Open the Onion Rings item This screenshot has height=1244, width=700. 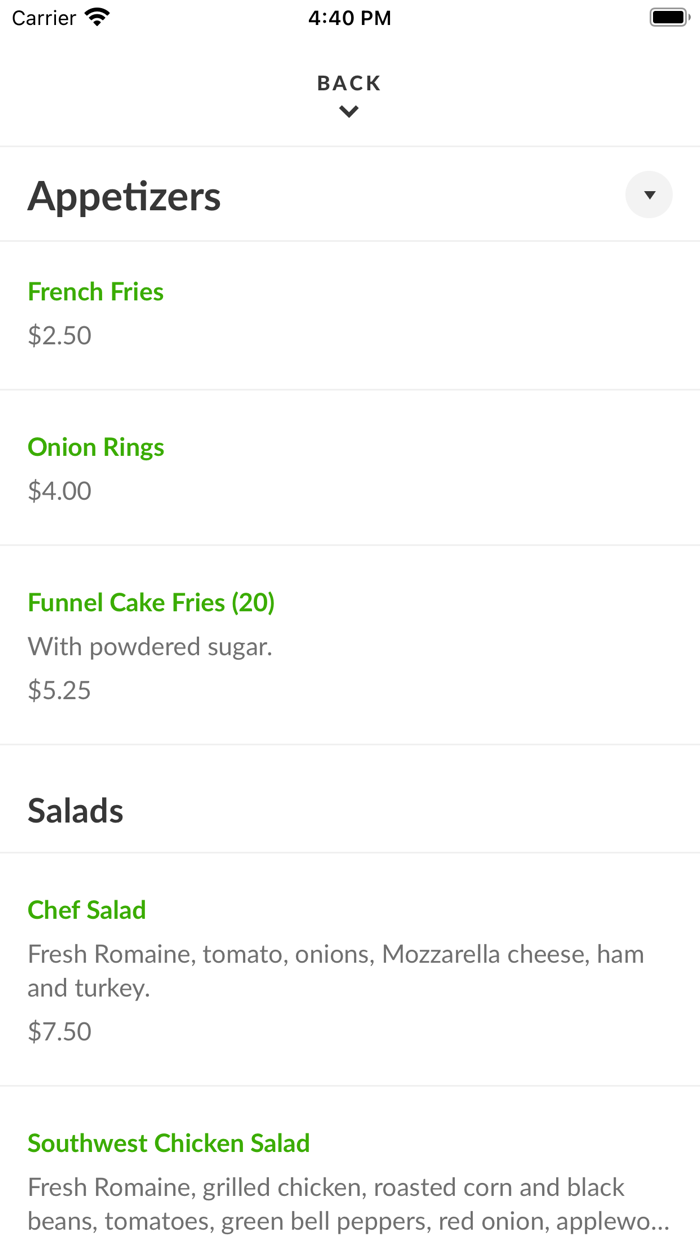point(96,447)
